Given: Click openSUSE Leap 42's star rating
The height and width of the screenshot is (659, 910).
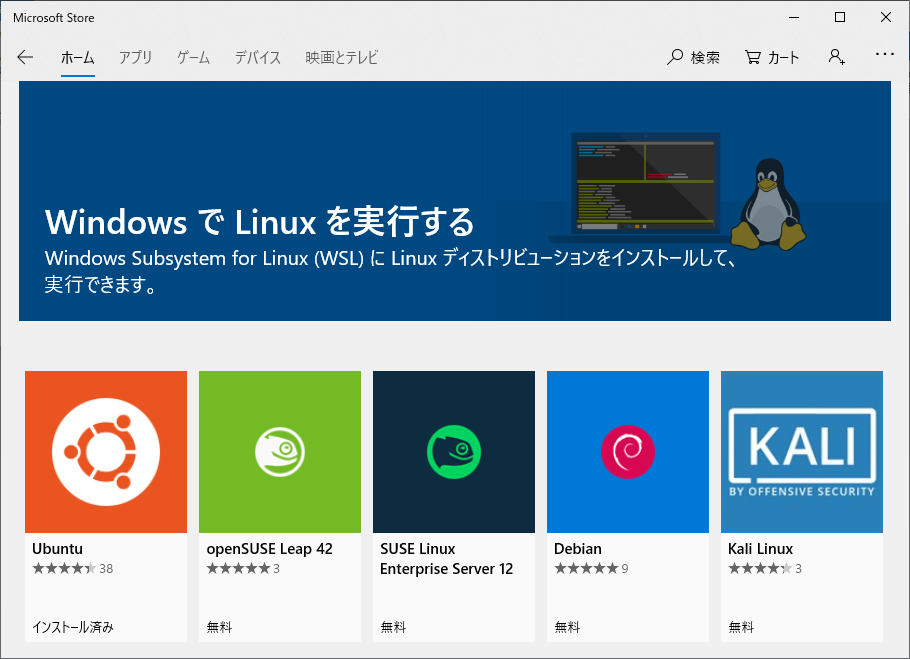Looking at the screenshot, I should 243,569.
